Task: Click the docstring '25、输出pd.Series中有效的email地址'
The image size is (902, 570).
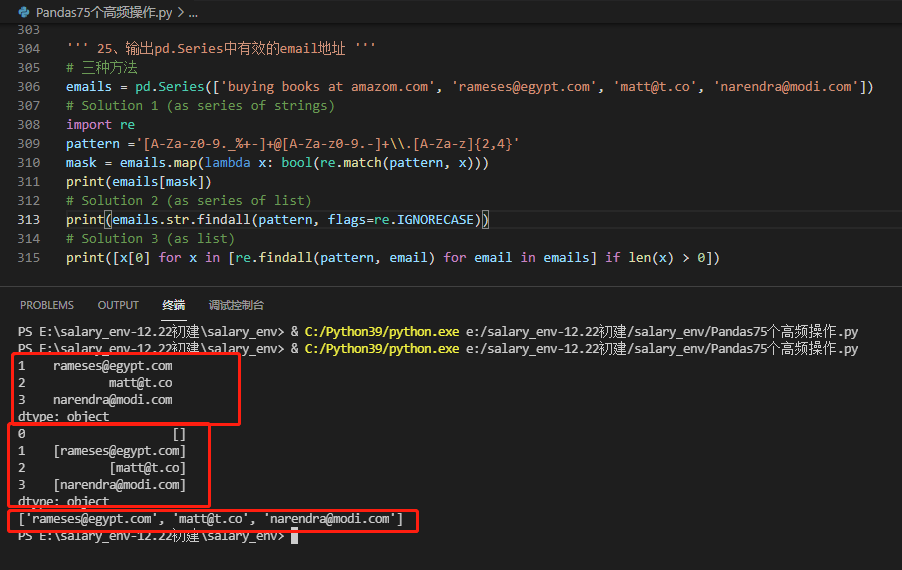Action: (221, 48)
